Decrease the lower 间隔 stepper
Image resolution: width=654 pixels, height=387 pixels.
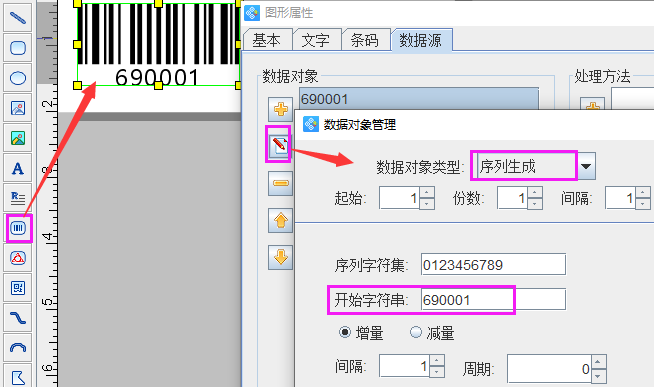click(437, 371)
